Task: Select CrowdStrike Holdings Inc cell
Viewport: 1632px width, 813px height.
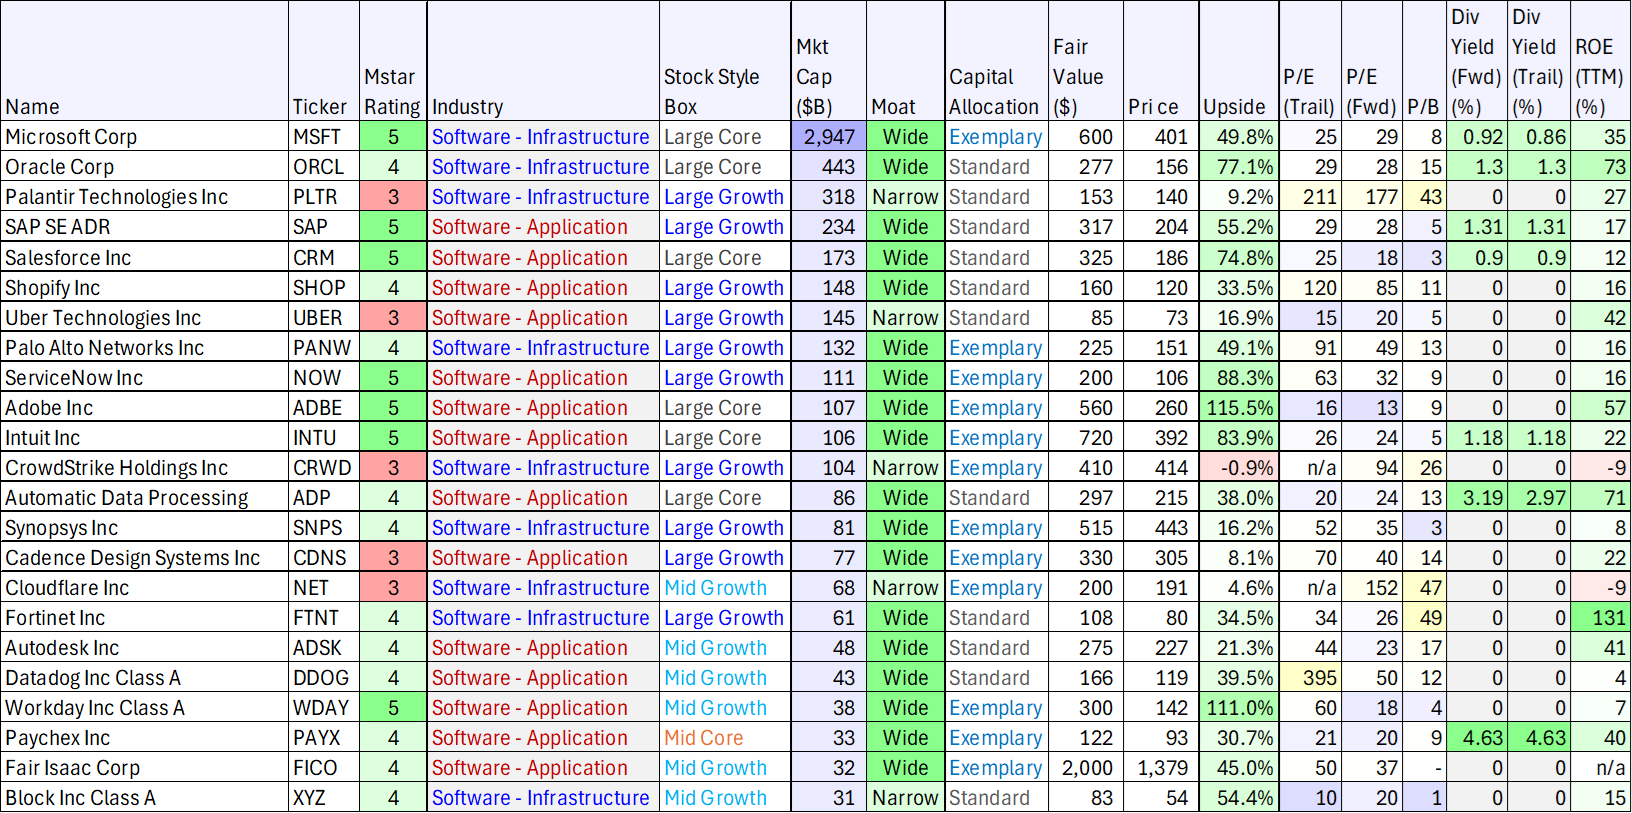Action: pyautogui.click(x=145, y=467)
